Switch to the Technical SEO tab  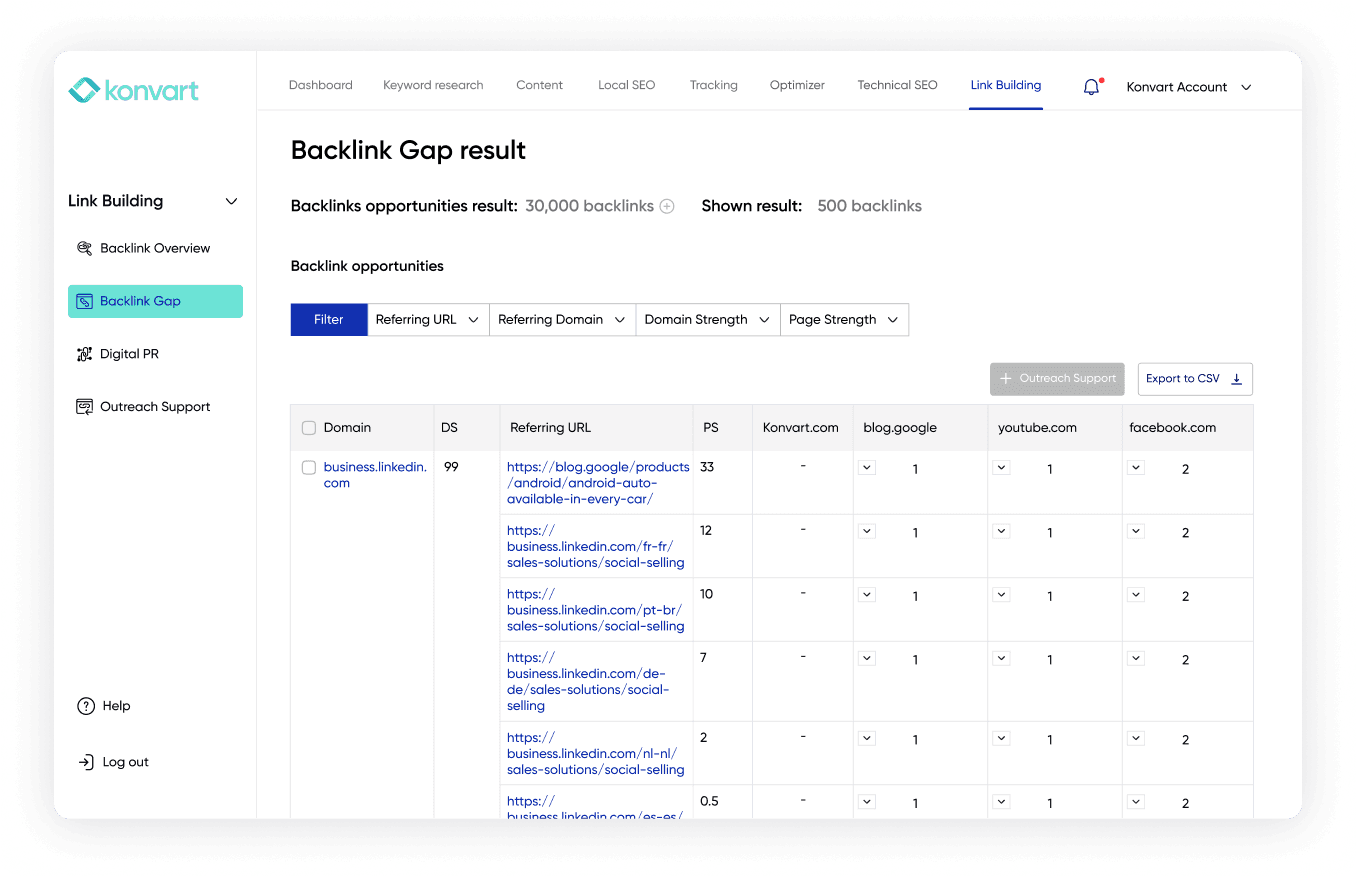pyautogui.click(x=897, y=85)
